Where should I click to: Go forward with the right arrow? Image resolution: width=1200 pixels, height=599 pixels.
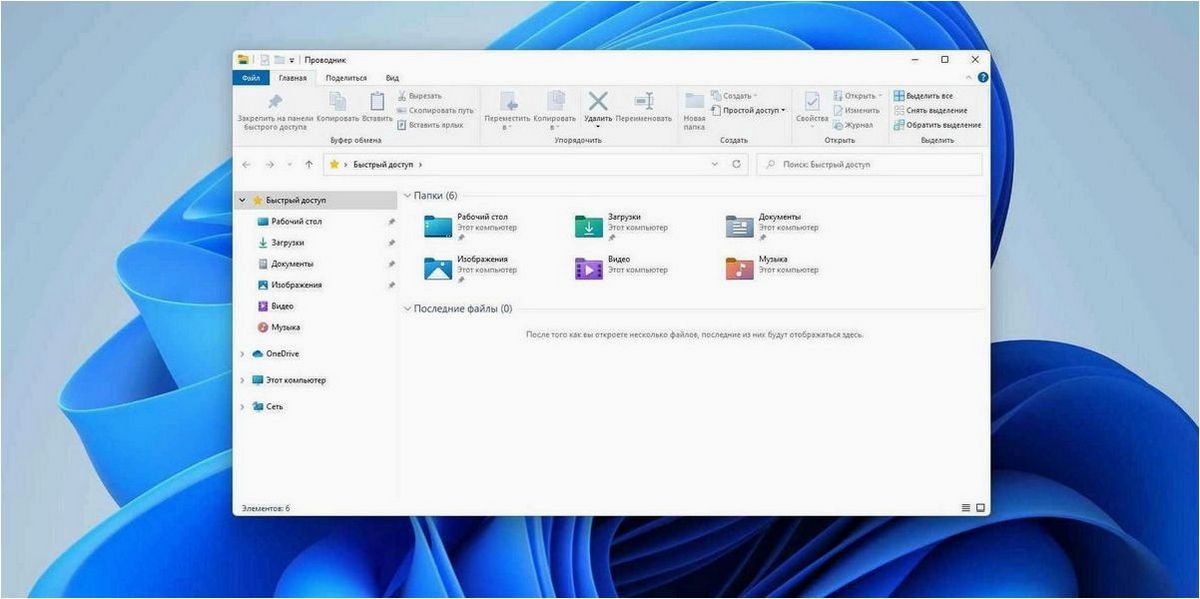(269, 164)
